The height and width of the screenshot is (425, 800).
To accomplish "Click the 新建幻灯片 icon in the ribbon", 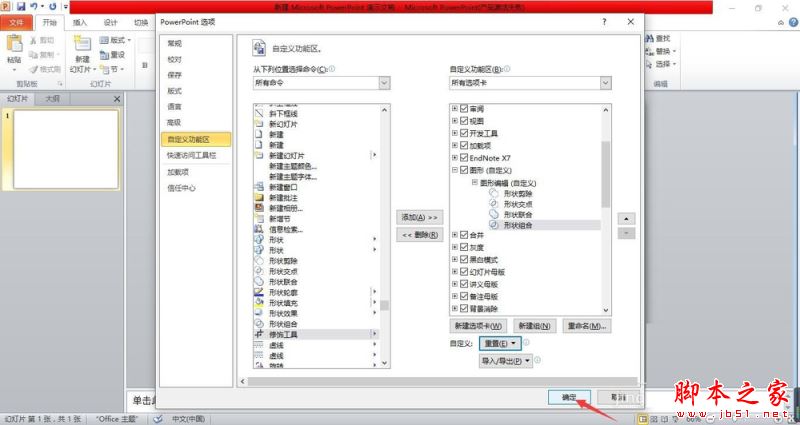I will (x=82, y=44).
